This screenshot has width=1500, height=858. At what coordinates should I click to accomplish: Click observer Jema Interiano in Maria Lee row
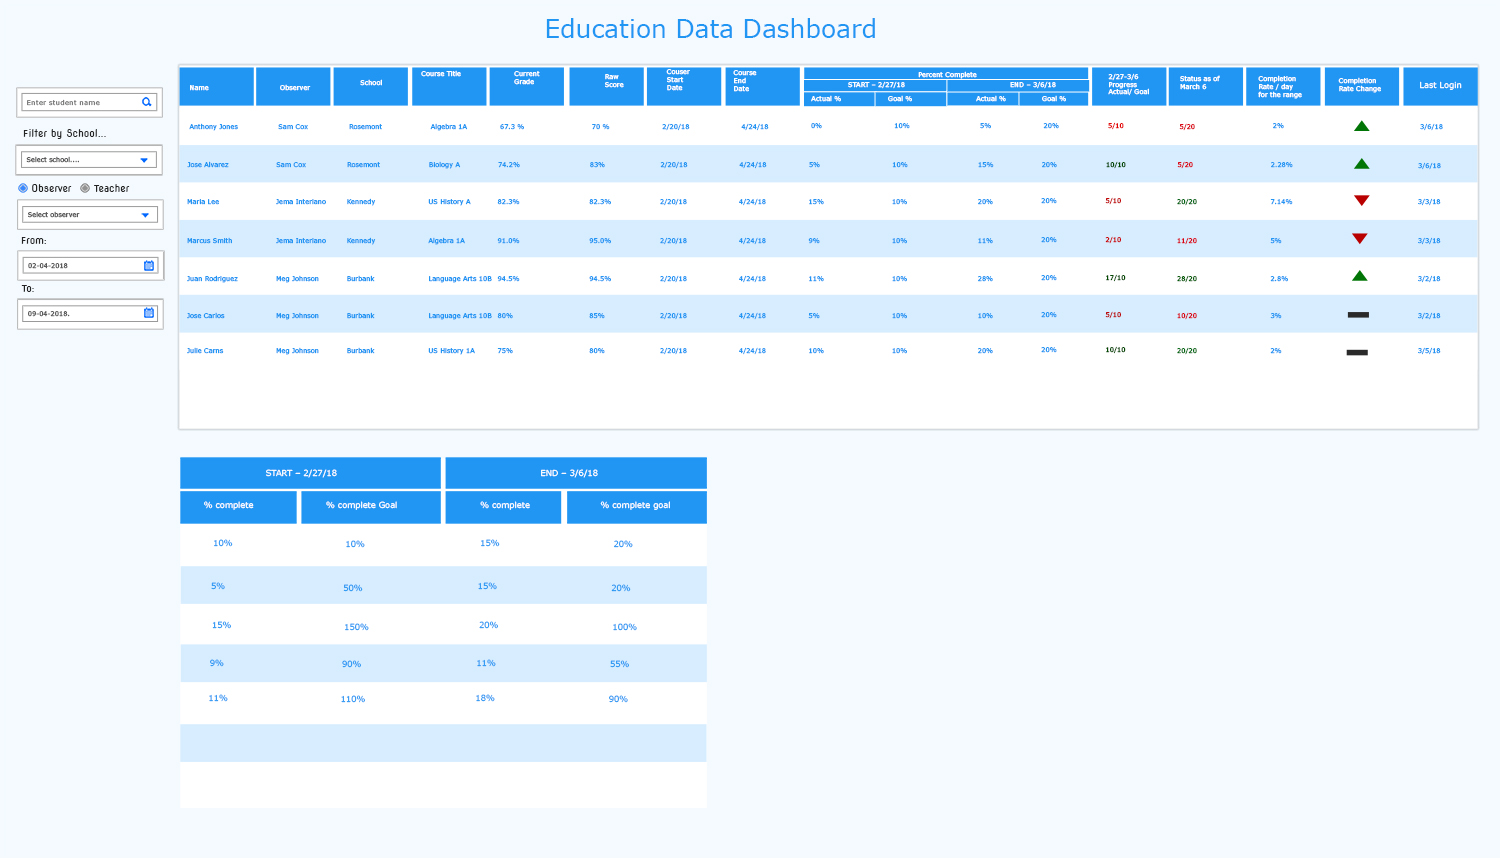[301, 202]
